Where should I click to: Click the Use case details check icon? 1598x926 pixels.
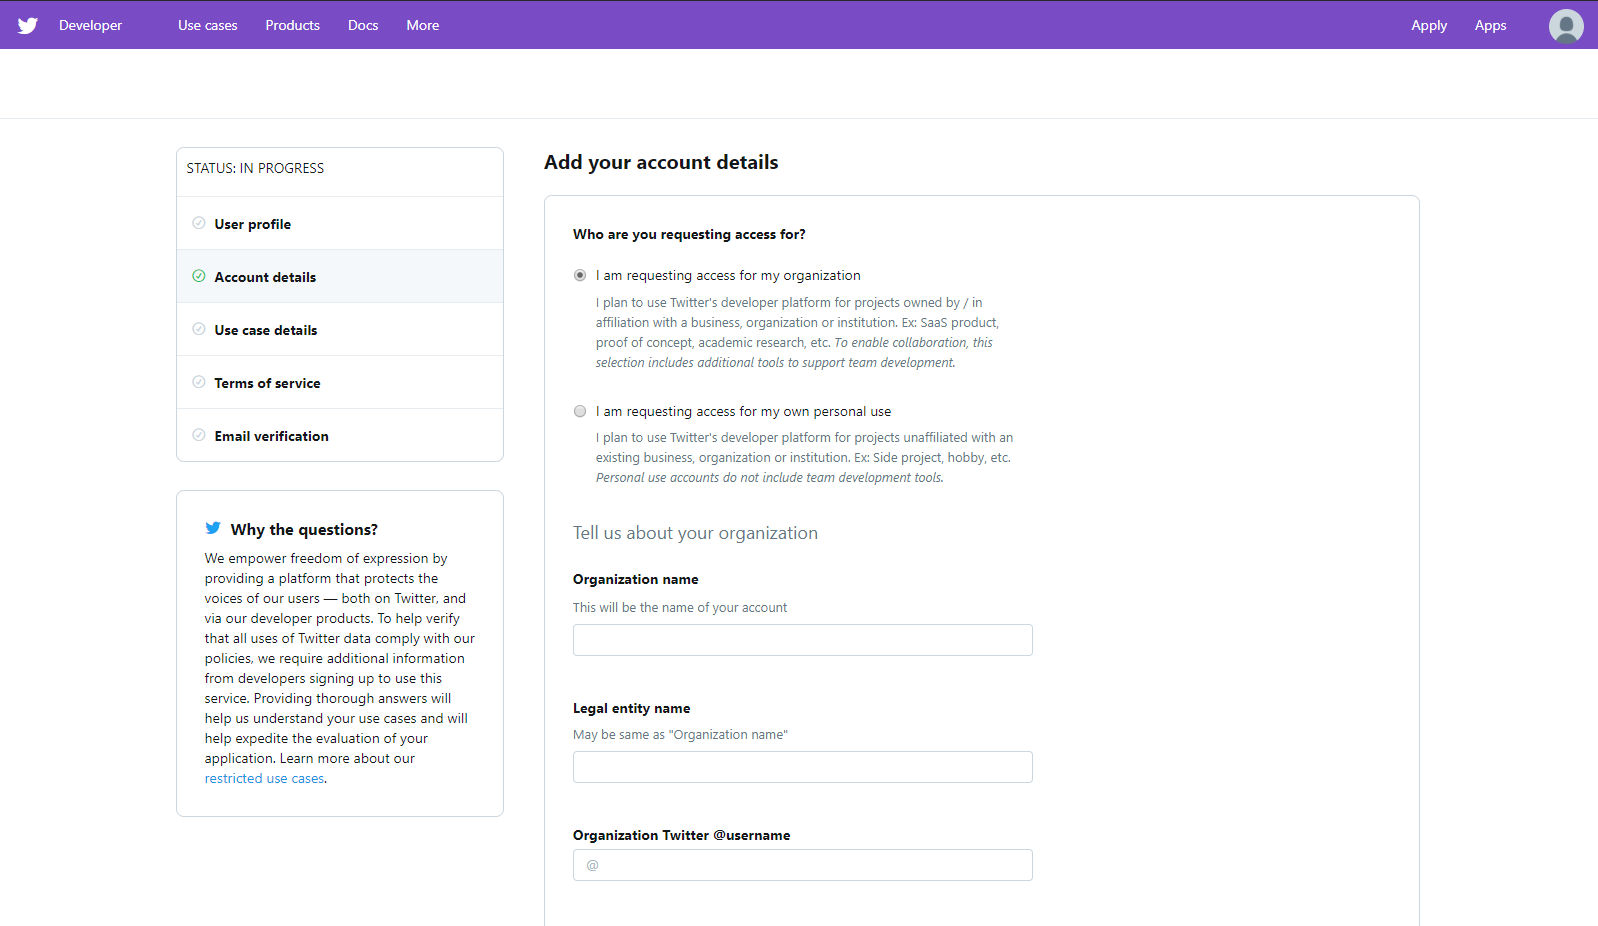199,329
